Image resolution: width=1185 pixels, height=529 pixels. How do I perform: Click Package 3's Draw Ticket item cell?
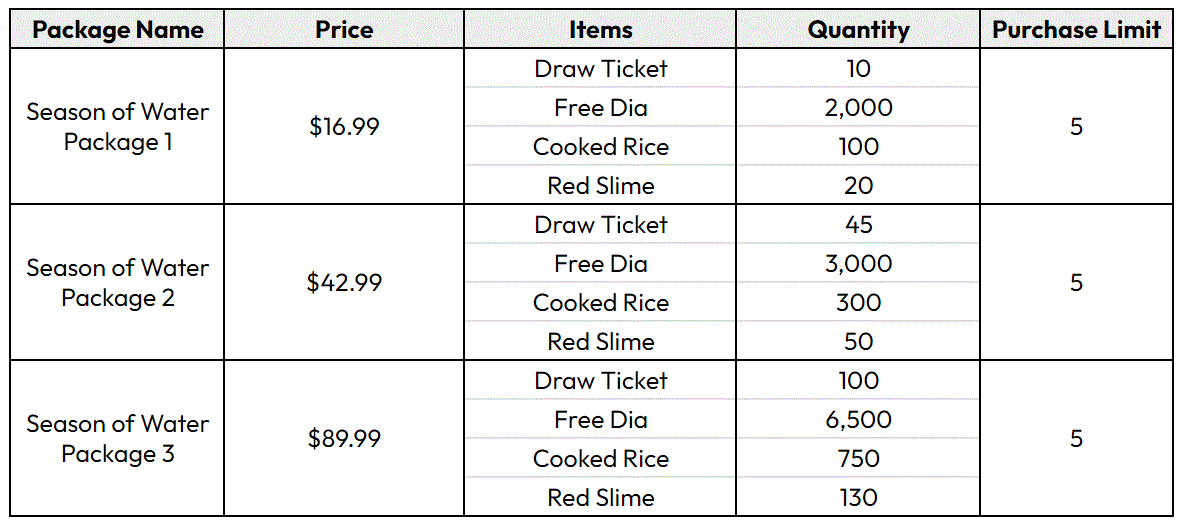(600, 380)
